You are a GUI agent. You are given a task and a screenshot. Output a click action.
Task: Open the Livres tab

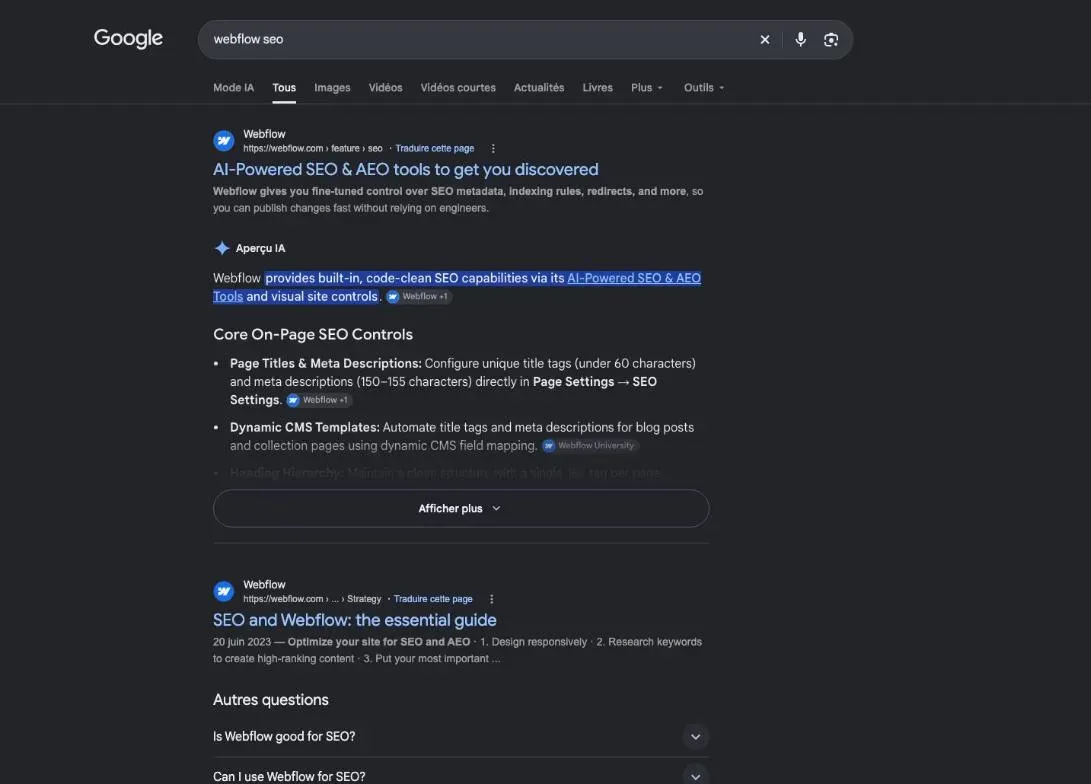[597, 88]
